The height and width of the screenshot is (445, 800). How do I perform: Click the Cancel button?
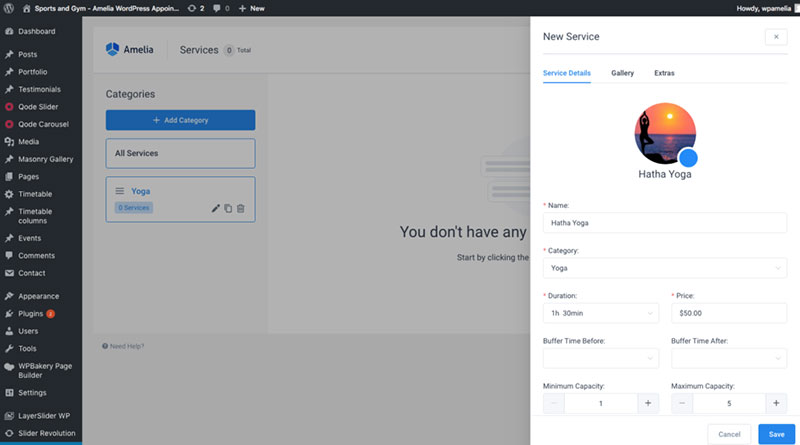[729, 434]
